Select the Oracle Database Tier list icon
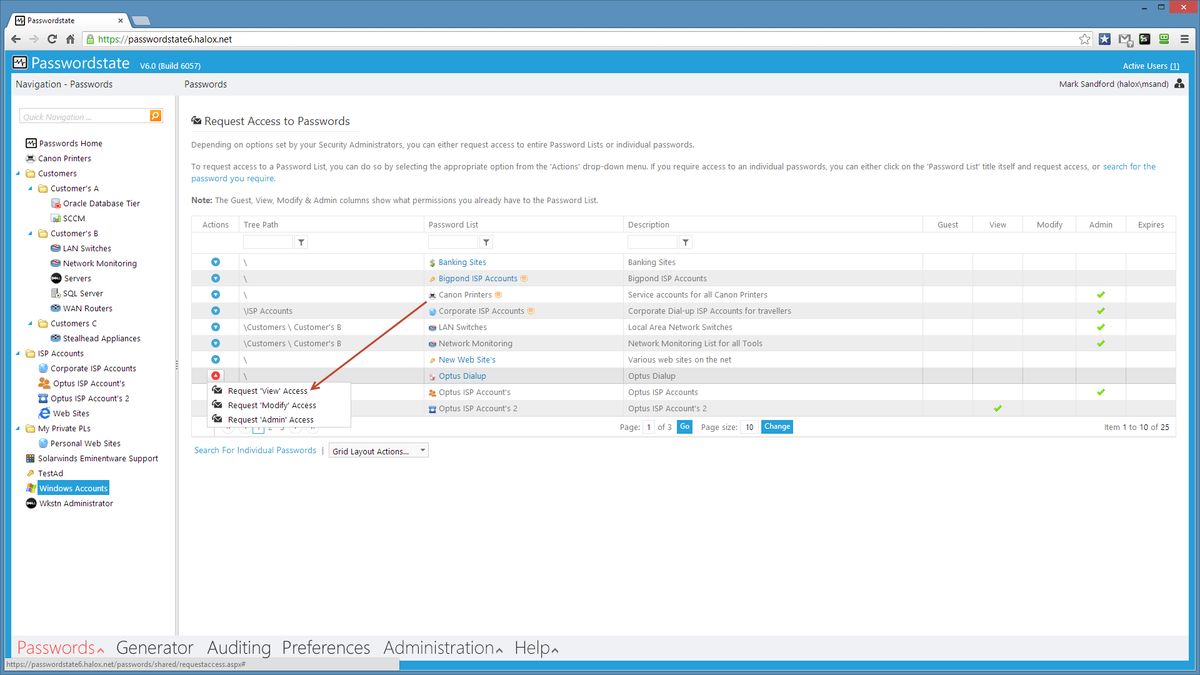1200x675 pixels. pos(57,203)
